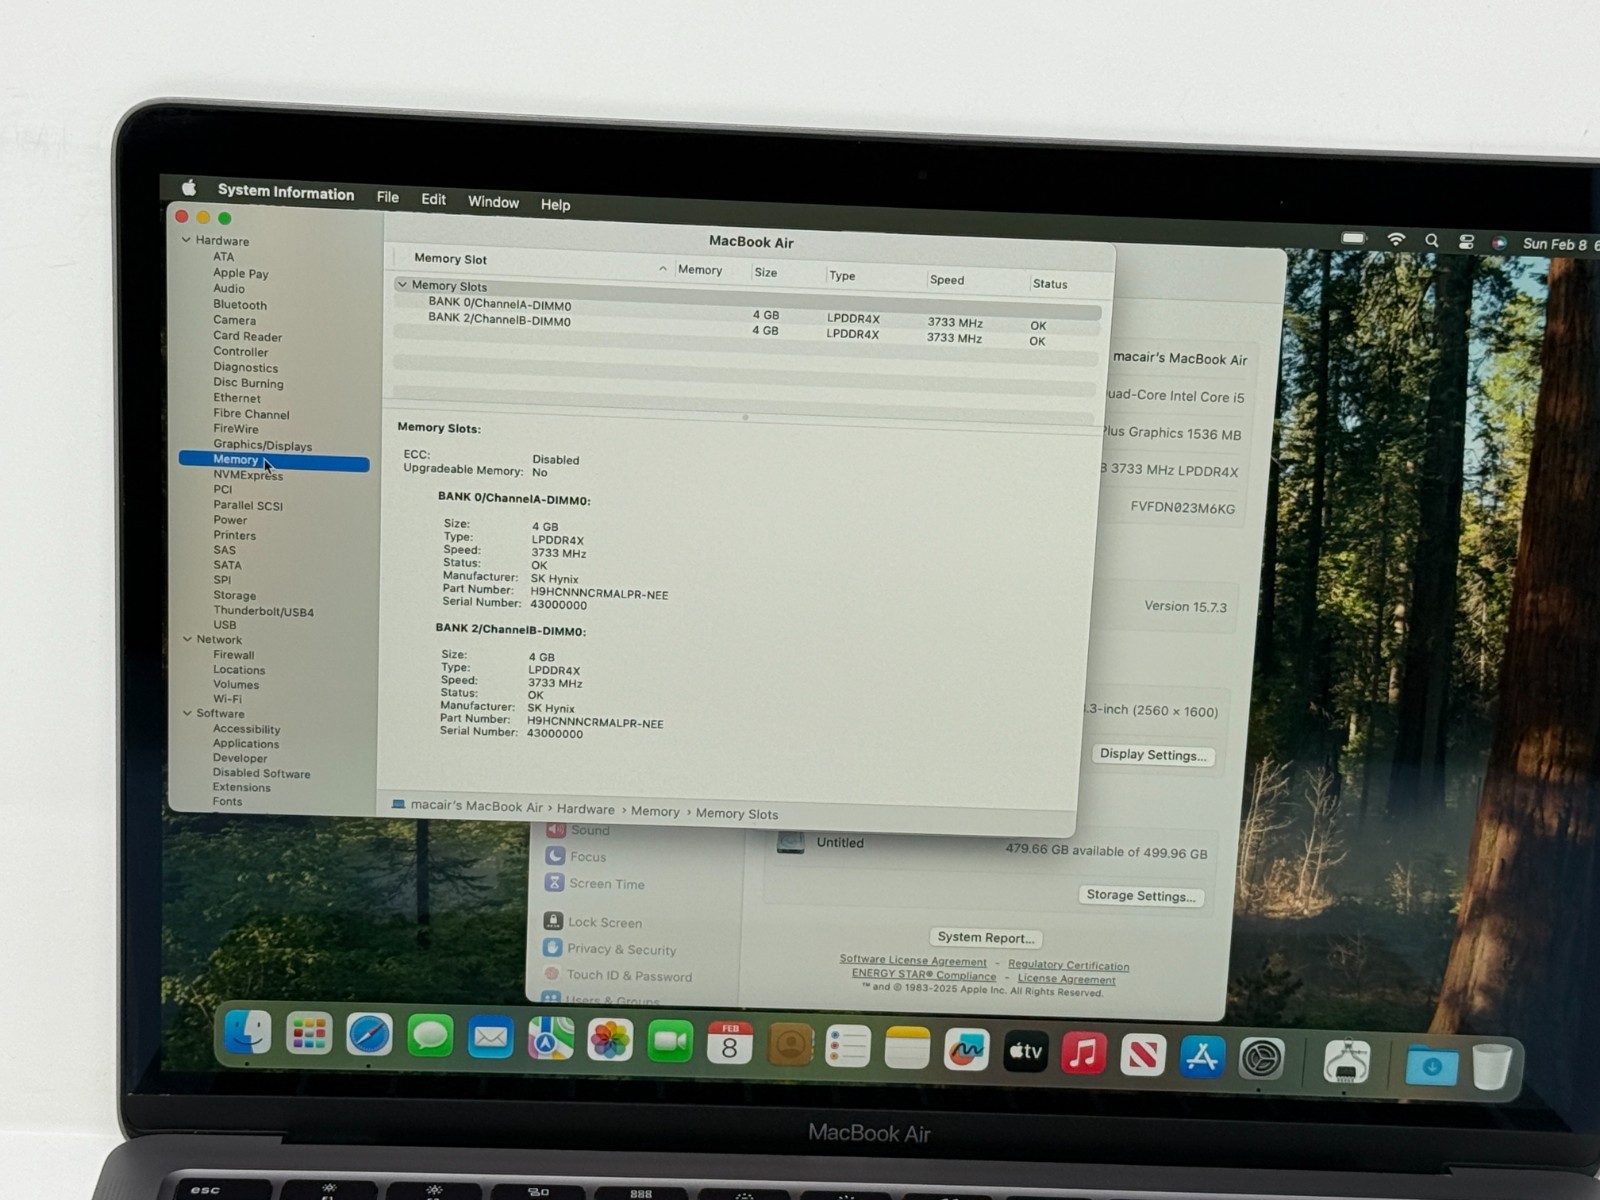The height and width of the screenshot is (1200, 1600).
Task: Open the Photos app in the Dock
Action: (x=610, y=1041)
